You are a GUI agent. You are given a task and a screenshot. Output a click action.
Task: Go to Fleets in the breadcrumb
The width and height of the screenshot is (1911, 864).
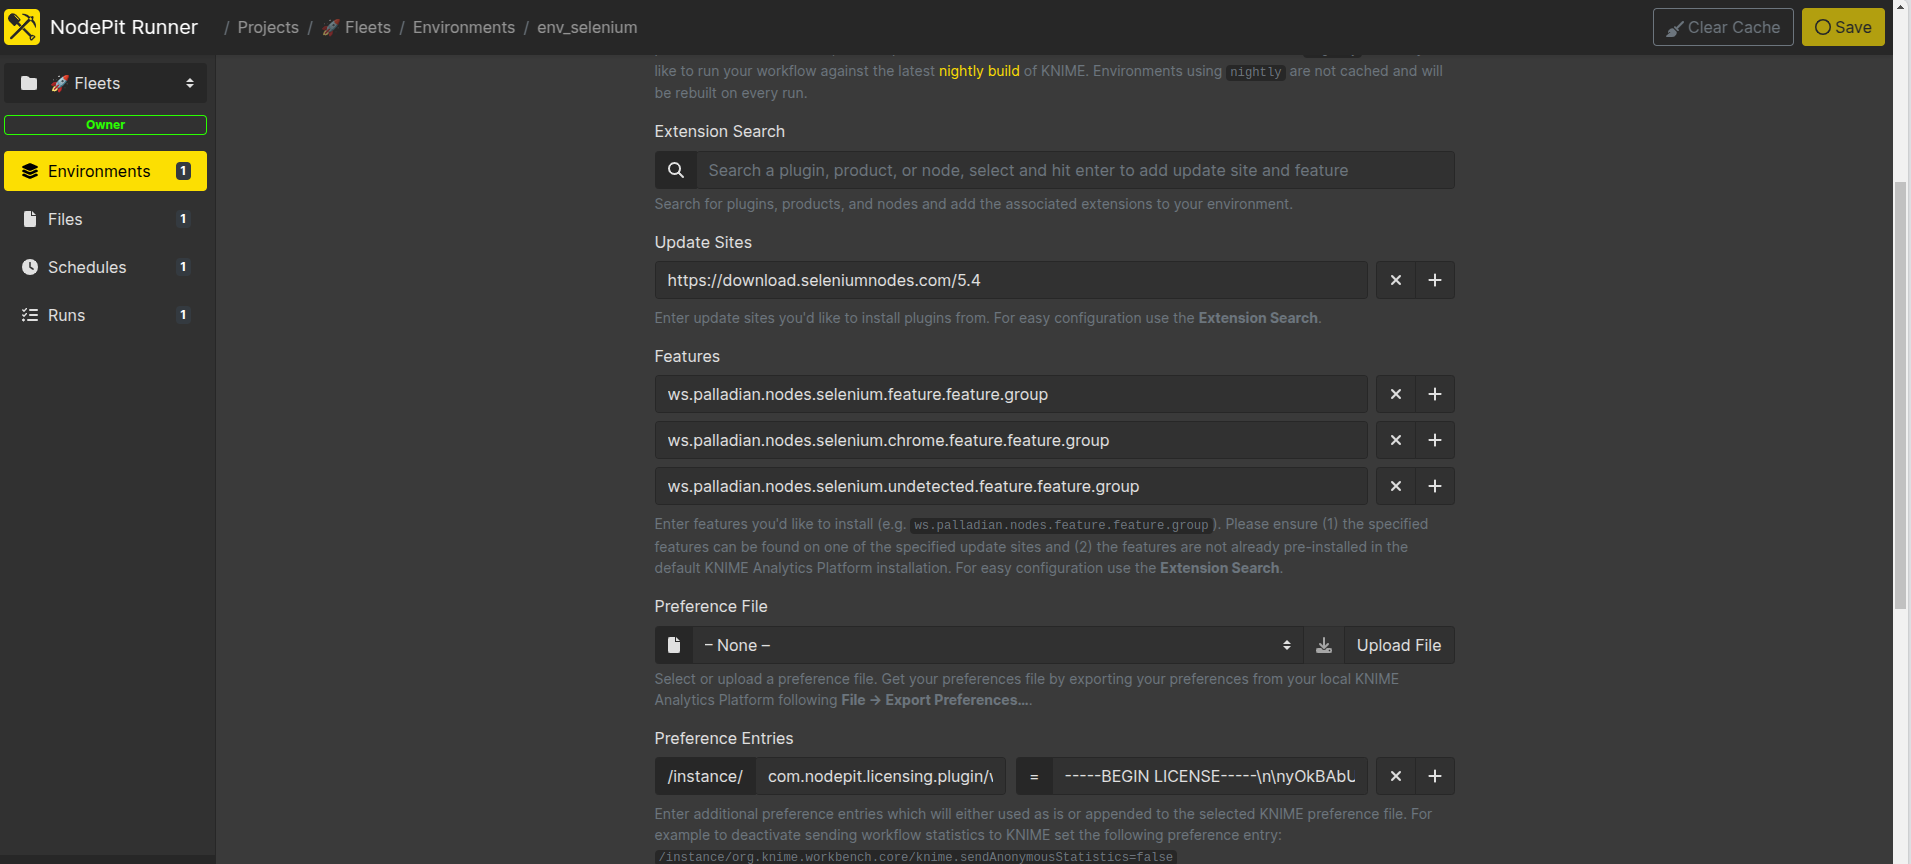356,27
